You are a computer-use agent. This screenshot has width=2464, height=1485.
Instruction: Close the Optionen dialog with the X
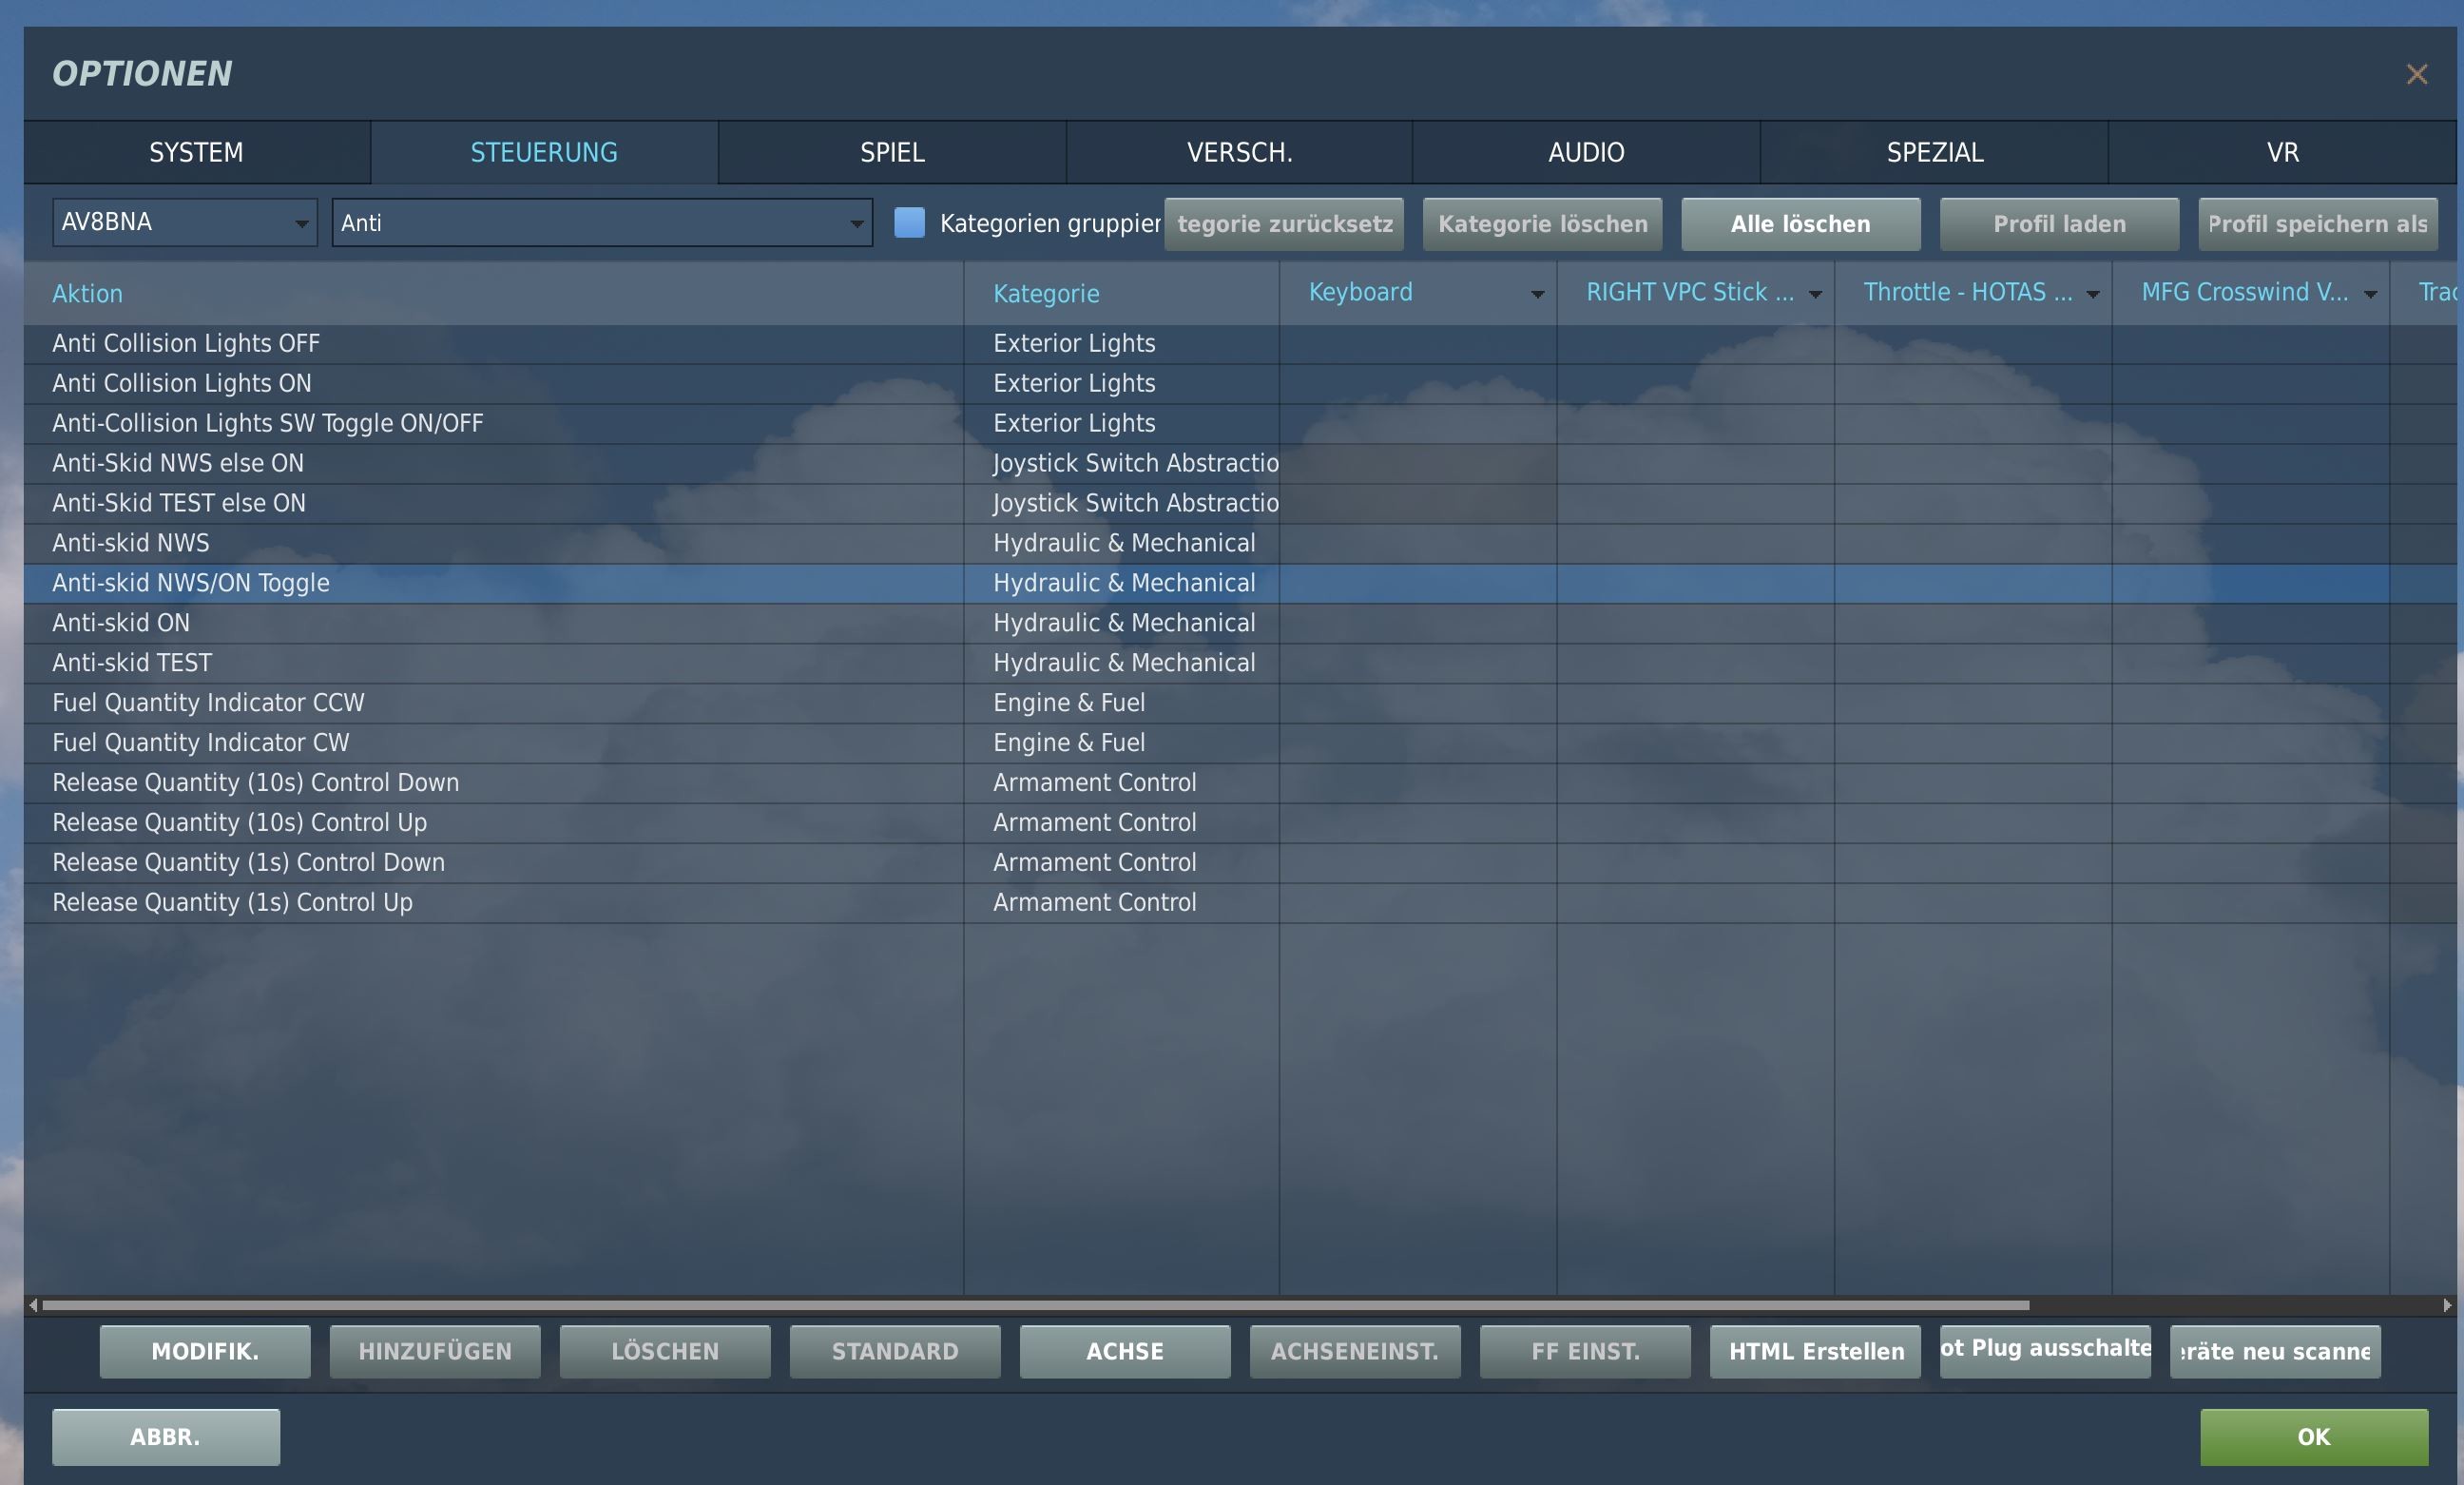click(2416, 74)
